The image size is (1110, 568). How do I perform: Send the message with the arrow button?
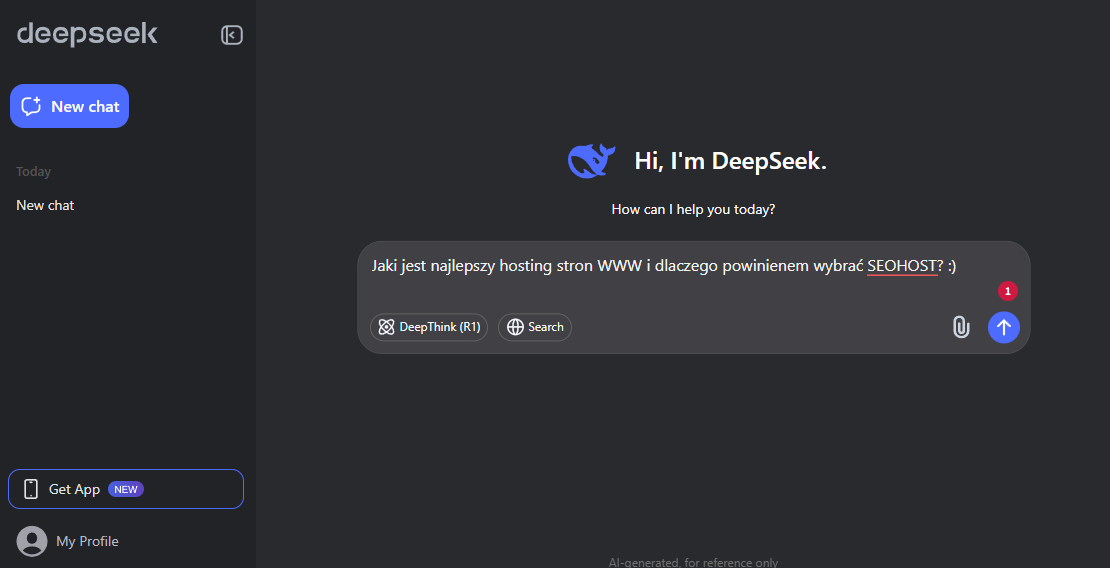1003,327
